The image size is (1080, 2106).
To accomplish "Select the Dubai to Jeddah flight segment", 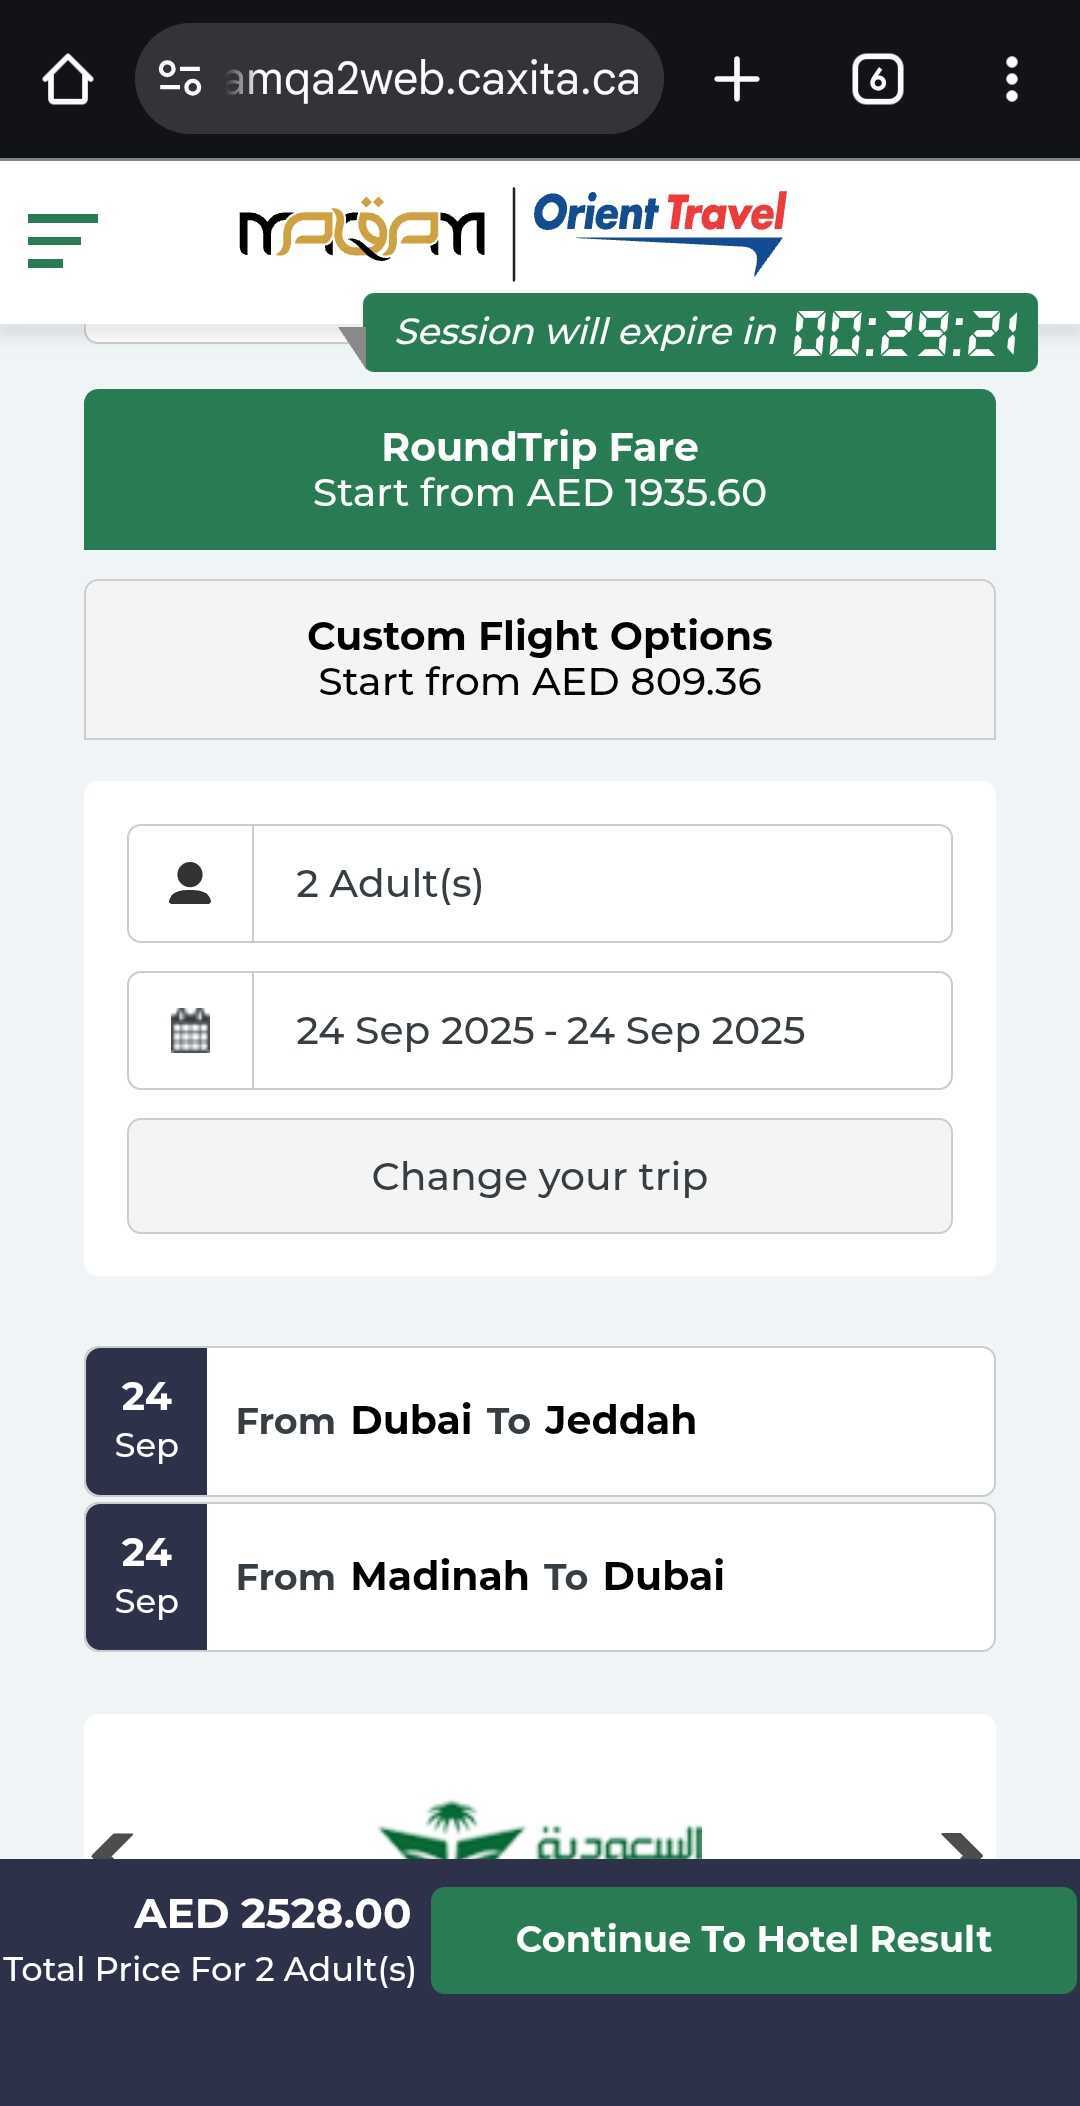I will [540, 1421].
